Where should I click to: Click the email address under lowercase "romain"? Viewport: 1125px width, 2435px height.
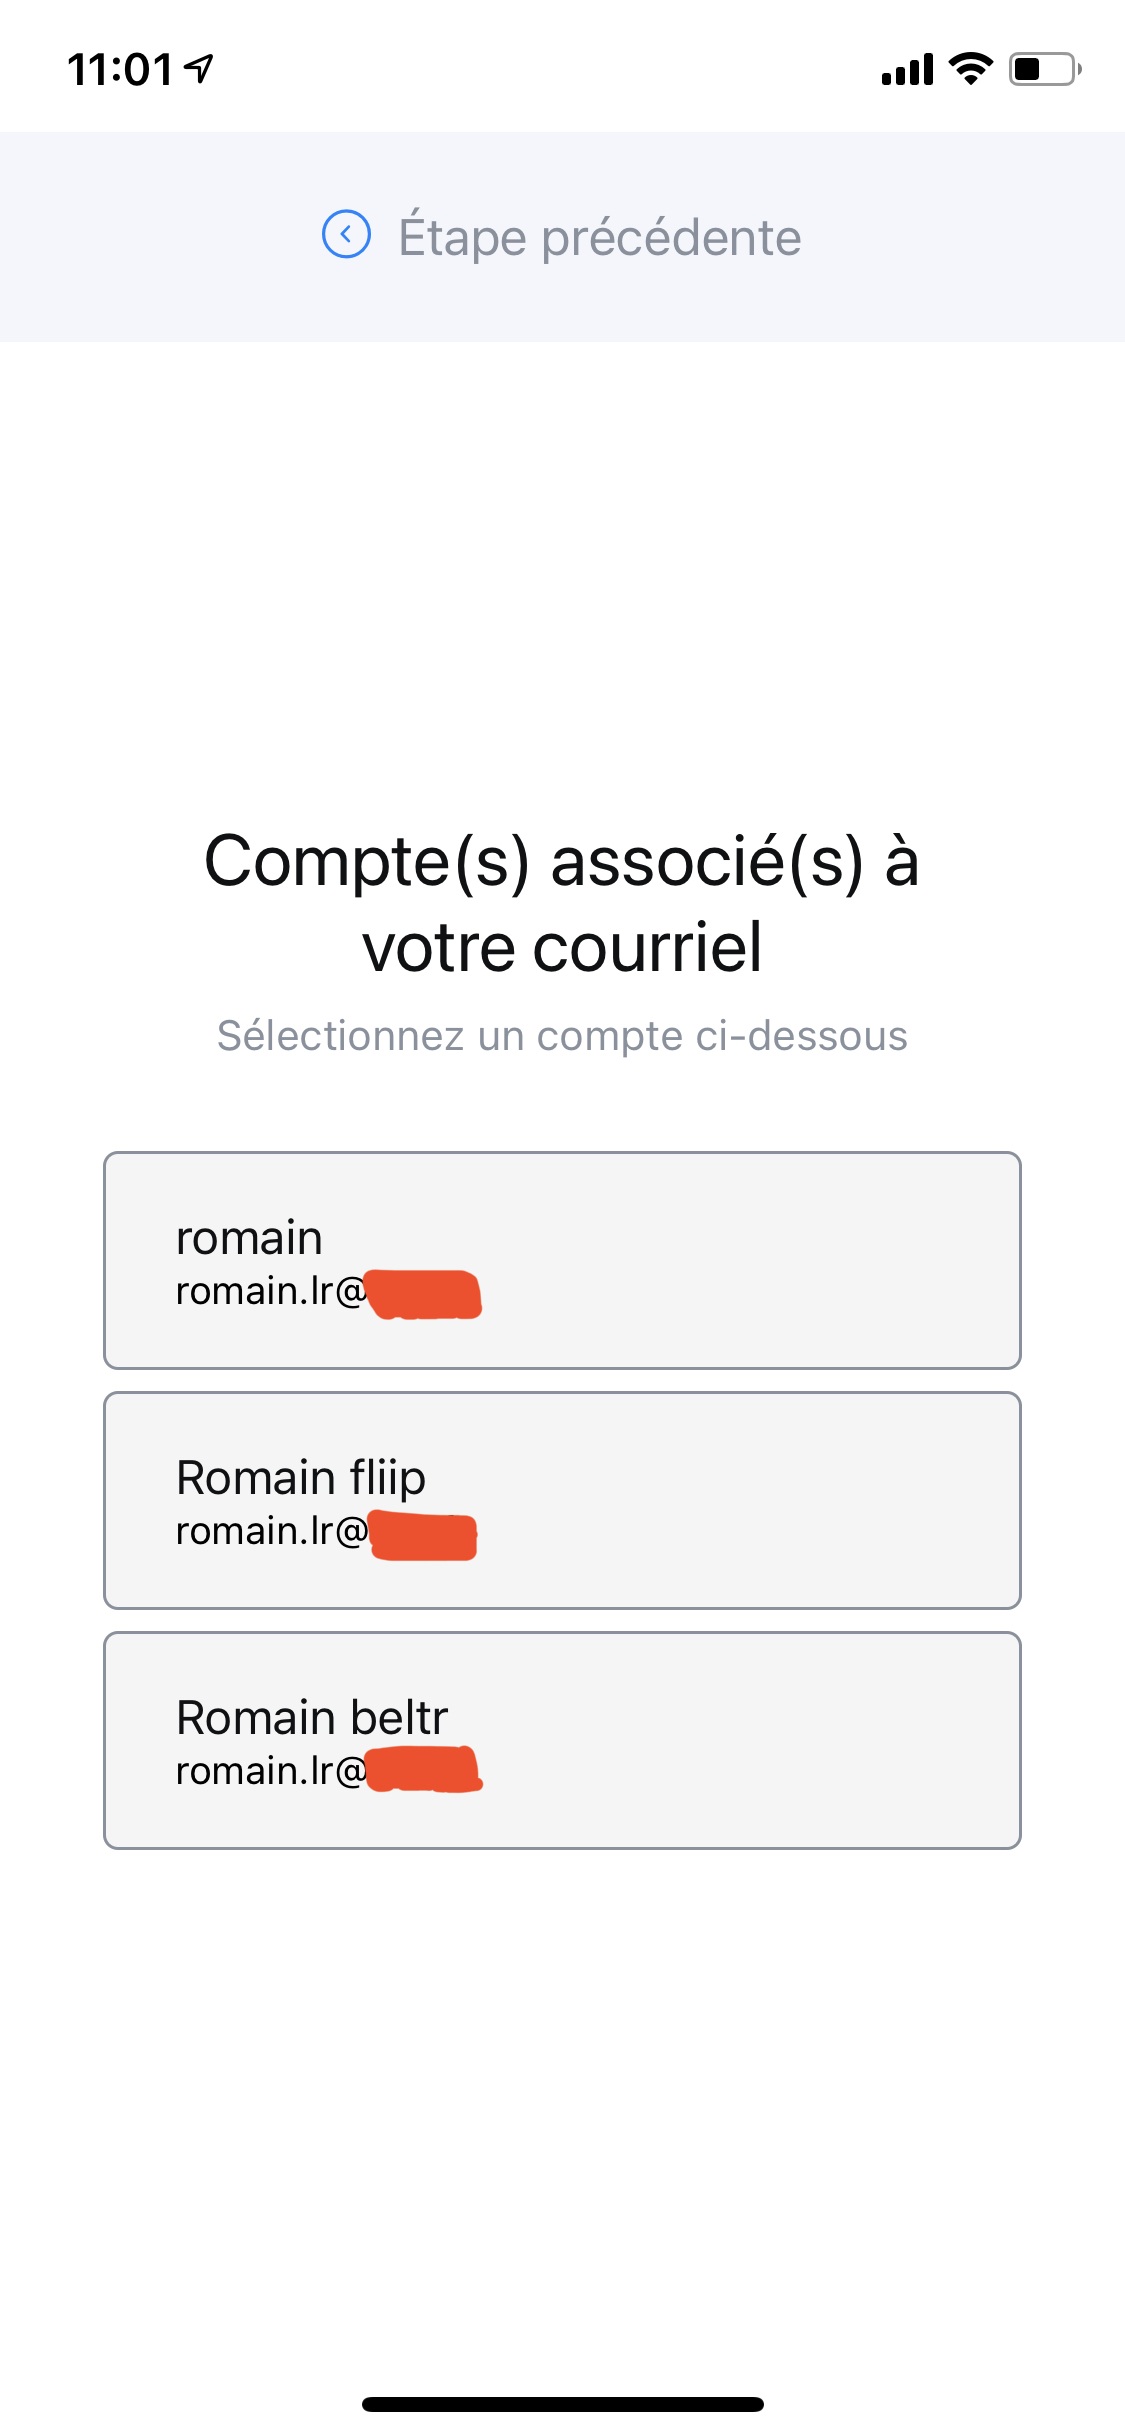point(270,1291)
